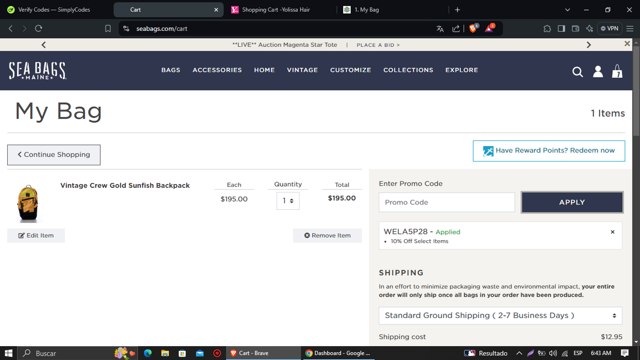Viewport: 640px width, 360px height.
Task: Open the Brave Wallet icon
Action: [575, 29]
